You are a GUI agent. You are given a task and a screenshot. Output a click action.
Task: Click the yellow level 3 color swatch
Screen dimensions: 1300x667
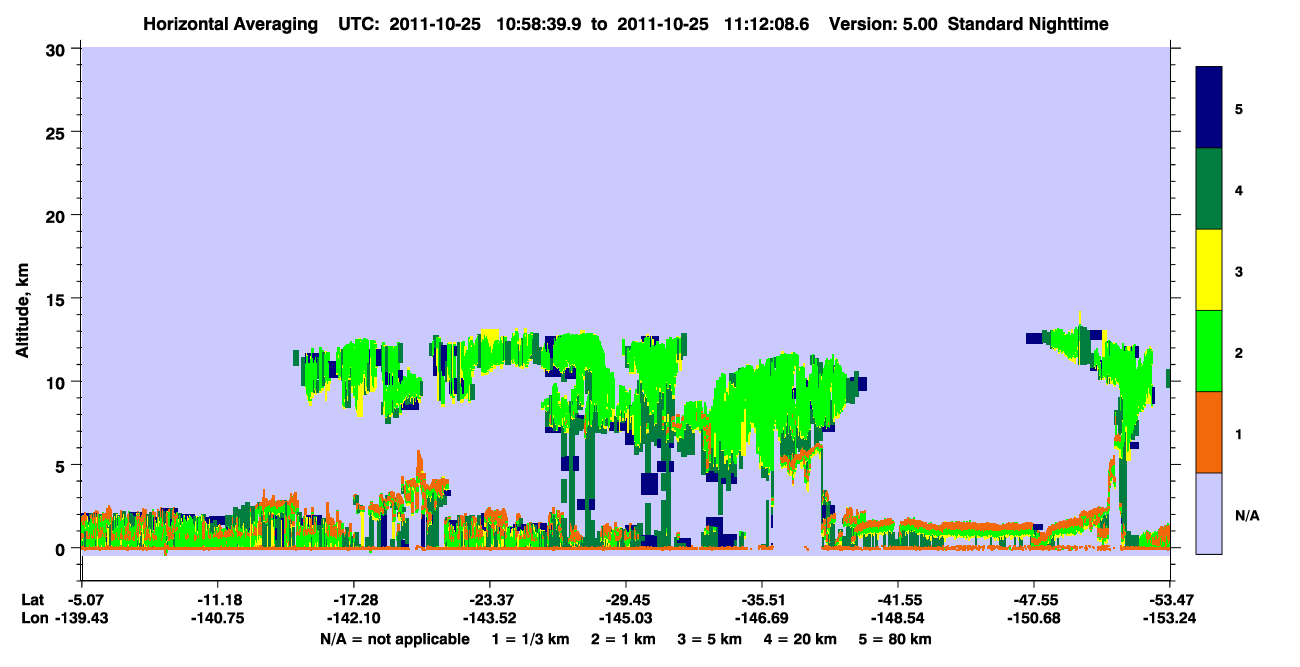point(1209,270)
